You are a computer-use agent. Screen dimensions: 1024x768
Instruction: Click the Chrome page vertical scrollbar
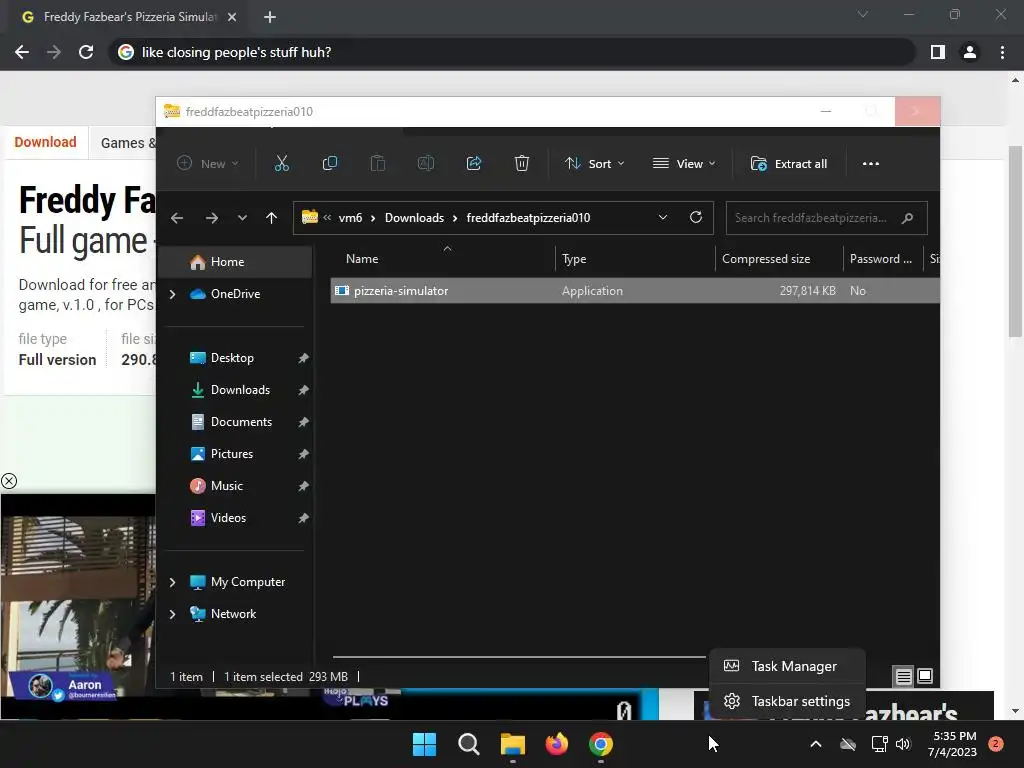pyautogui.click(x=1015, y=242)
